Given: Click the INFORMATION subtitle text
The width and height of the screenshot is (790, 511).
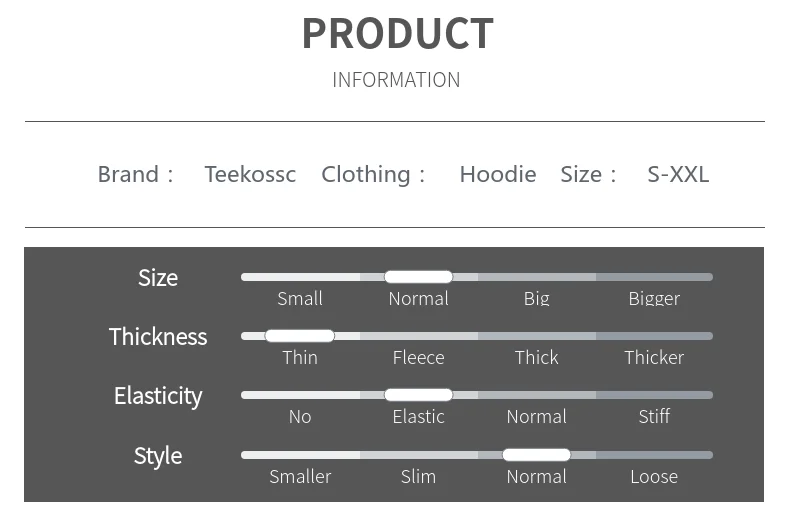Looking at the screenshot, I should tap(396, 80).
